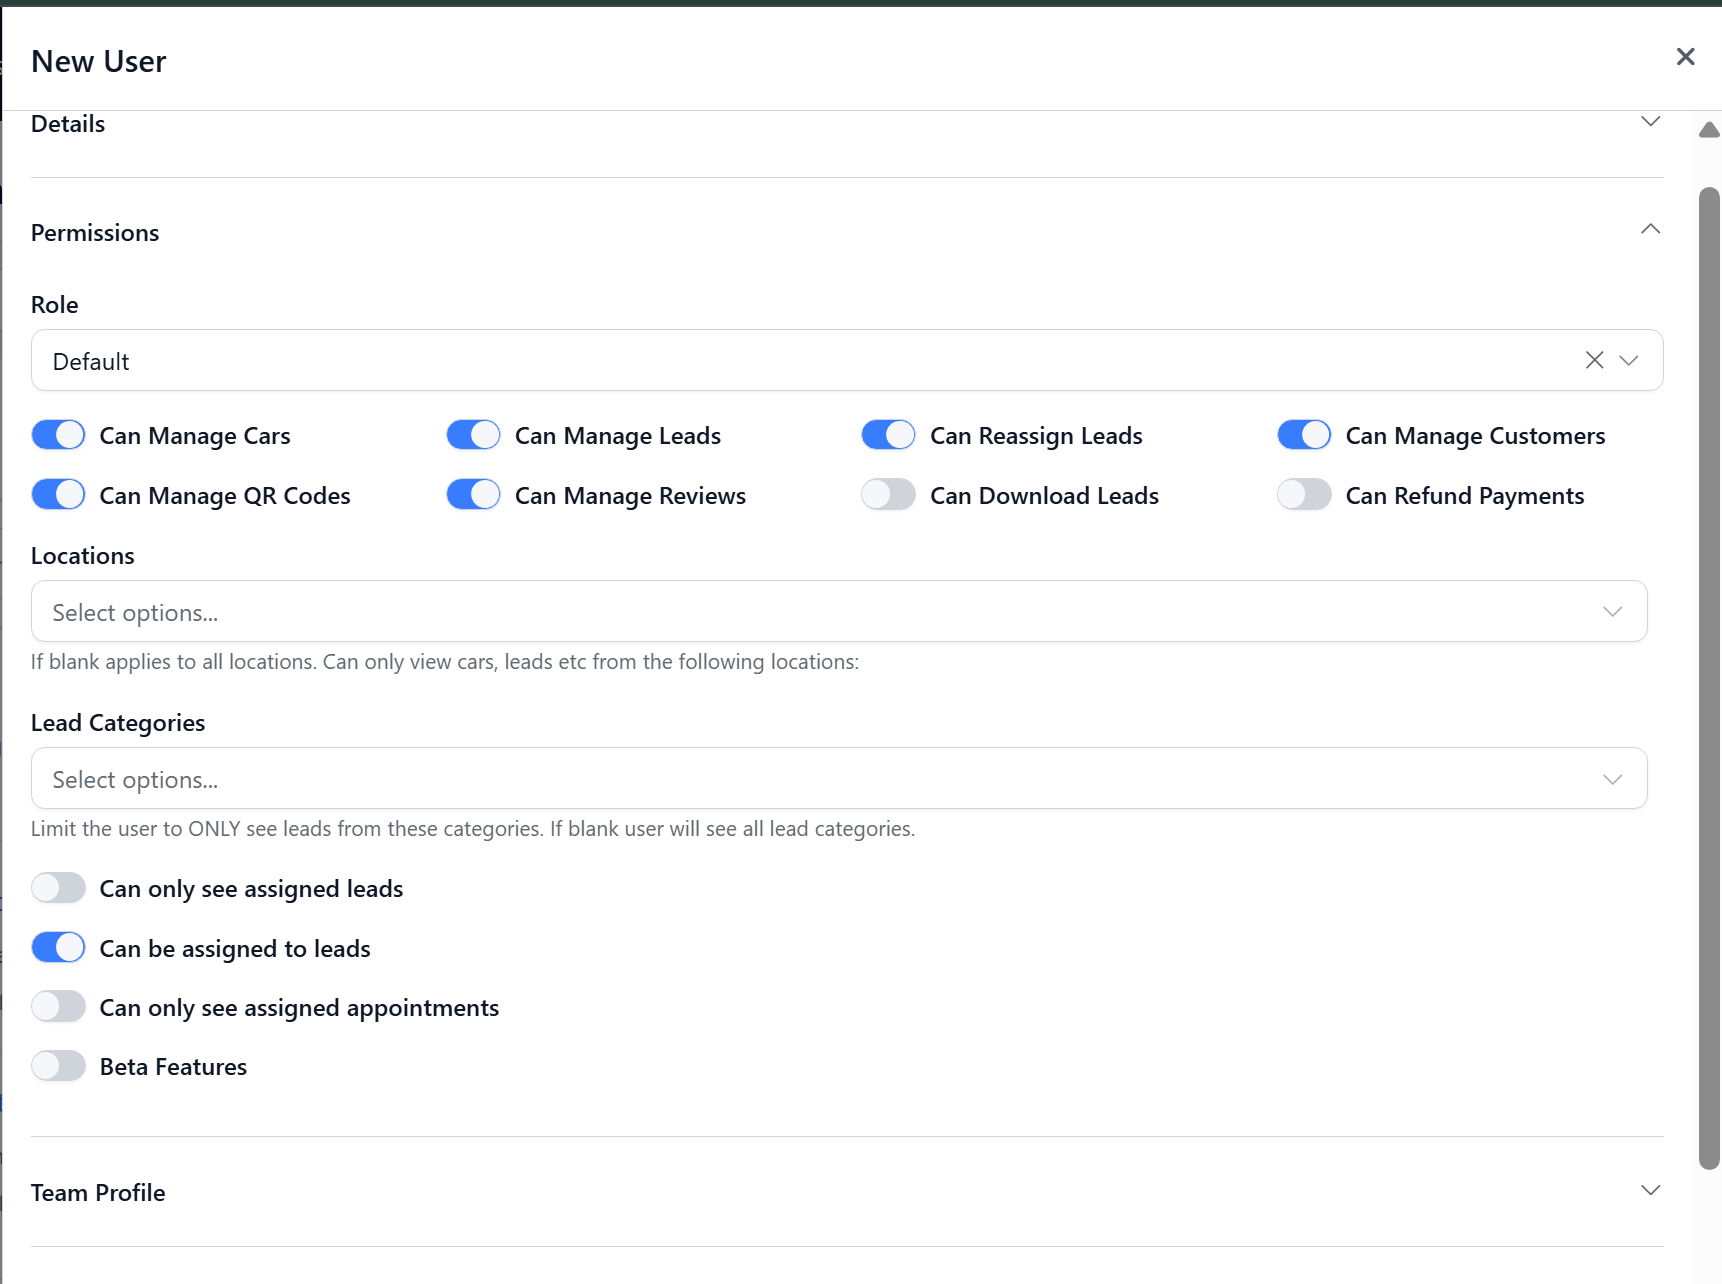Image resolution: width=1722 pixels, height=1284 pixels.
Task: Toggle Can Manage Customers switch
Action: click(1304, 435)
